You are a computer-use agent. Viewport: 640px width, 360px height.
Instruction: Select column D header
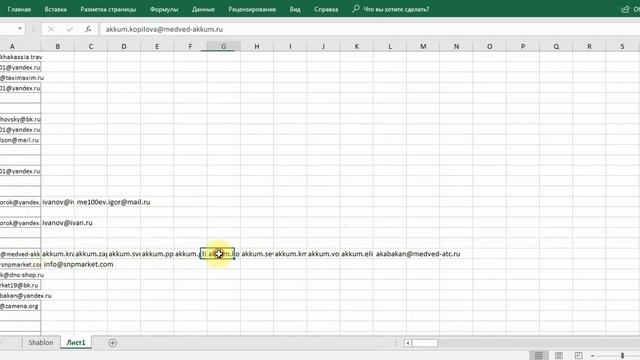coord(124,47)
